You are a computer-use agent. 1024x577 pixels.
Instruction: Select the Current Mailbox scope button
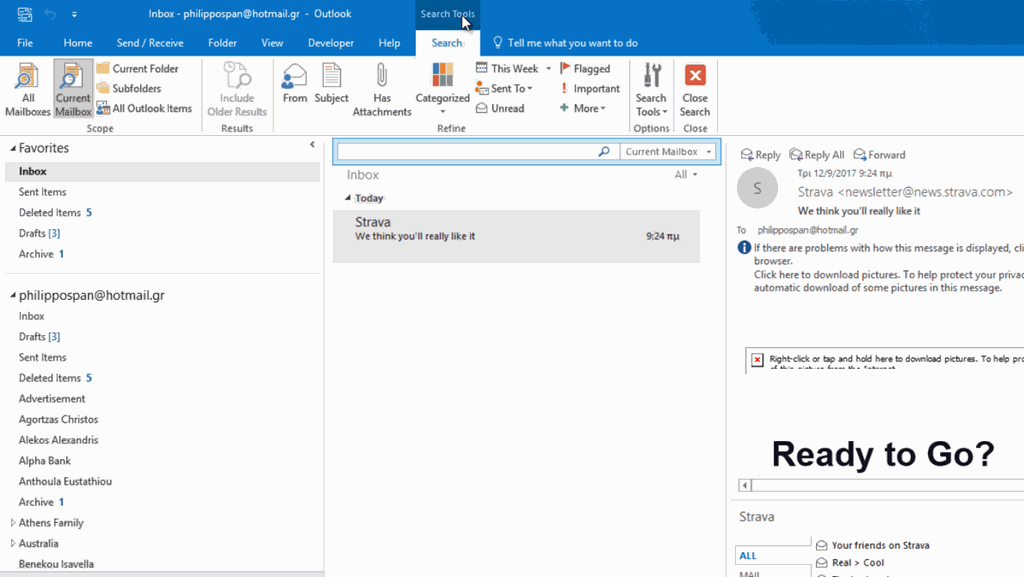point(73,89)
